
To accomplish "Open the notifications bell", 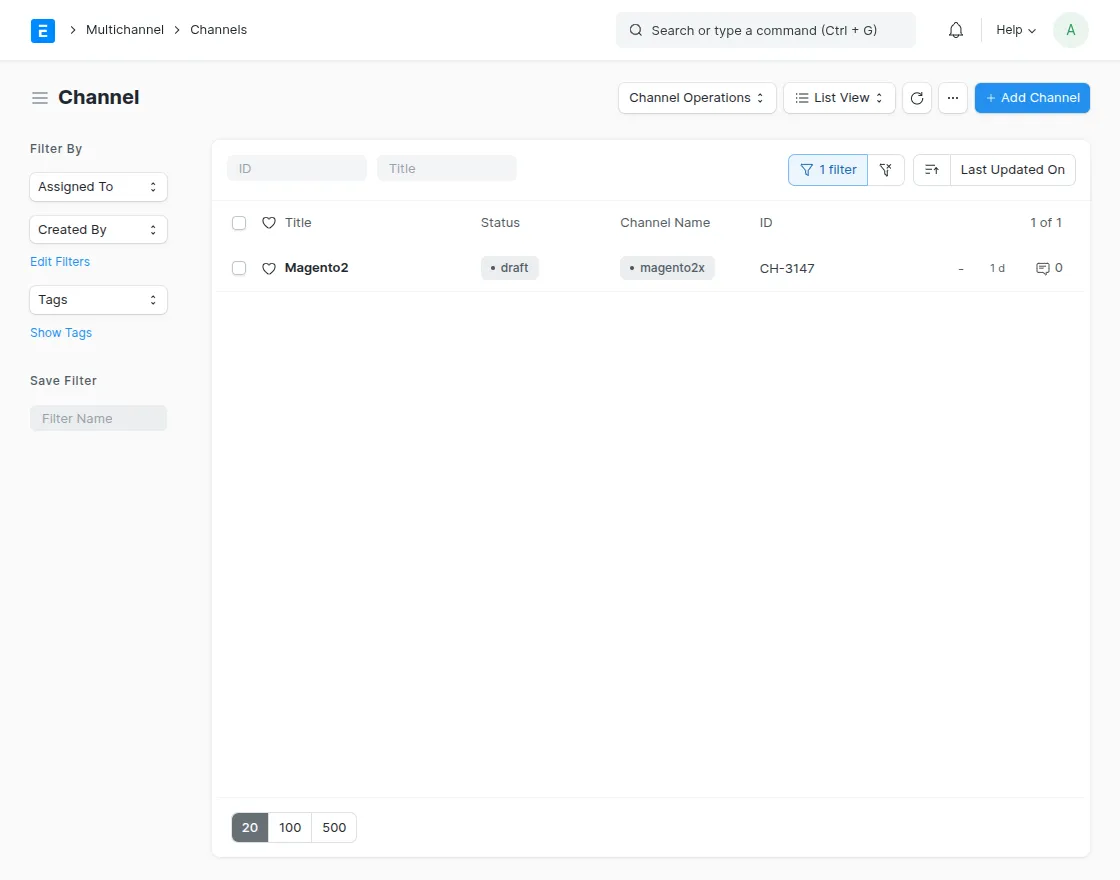I will [956, 30].
